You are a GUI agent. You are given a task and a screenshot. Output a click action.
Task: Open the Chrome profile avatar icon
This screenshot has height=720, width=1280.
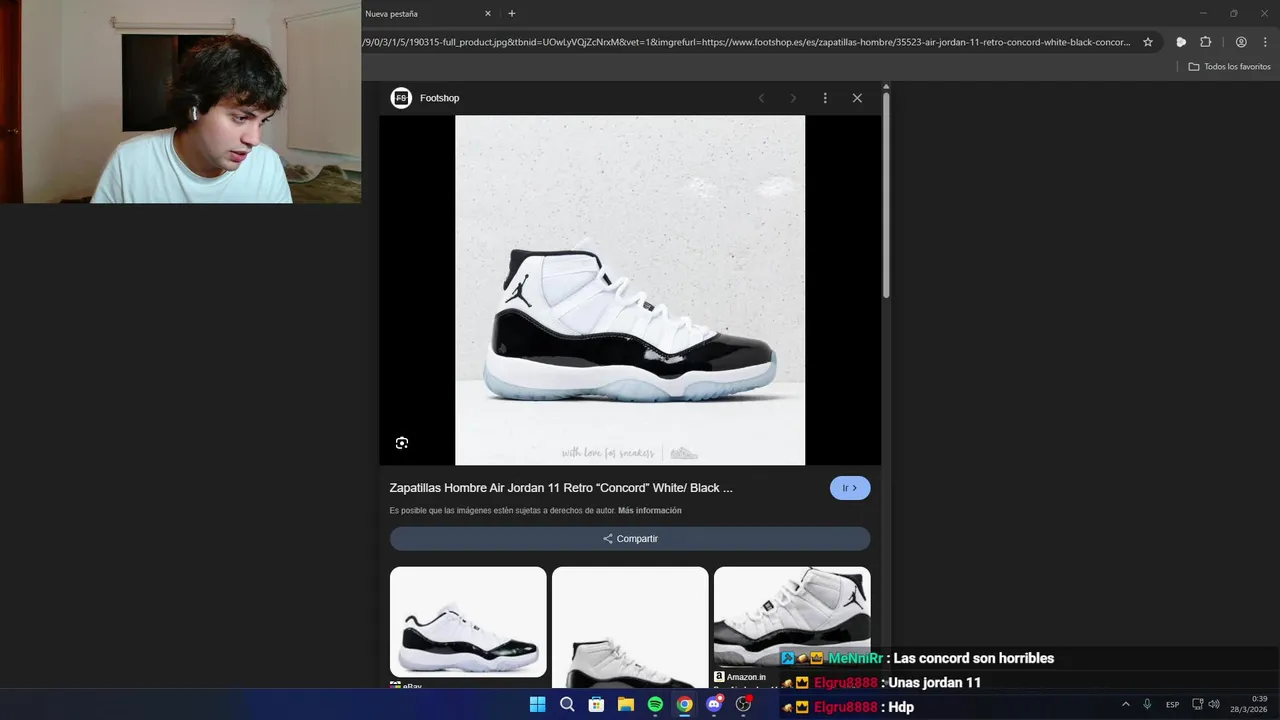1241,42
